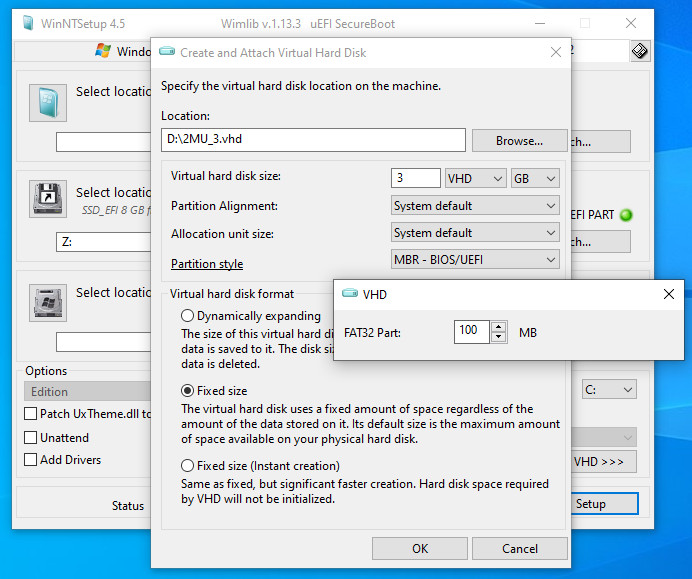The width and height of the screenshot is (692, 579).
Task: Open the Edition dropdown in Options
Action: point(87,391)
